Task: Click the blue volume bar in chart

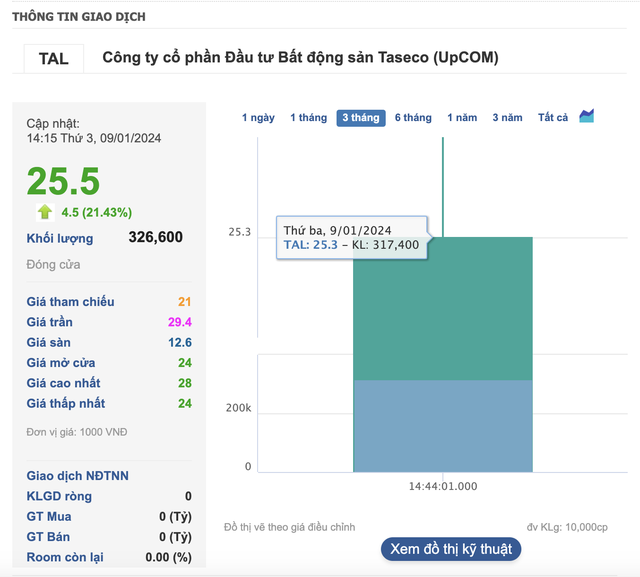Action: tap(442, 425)
